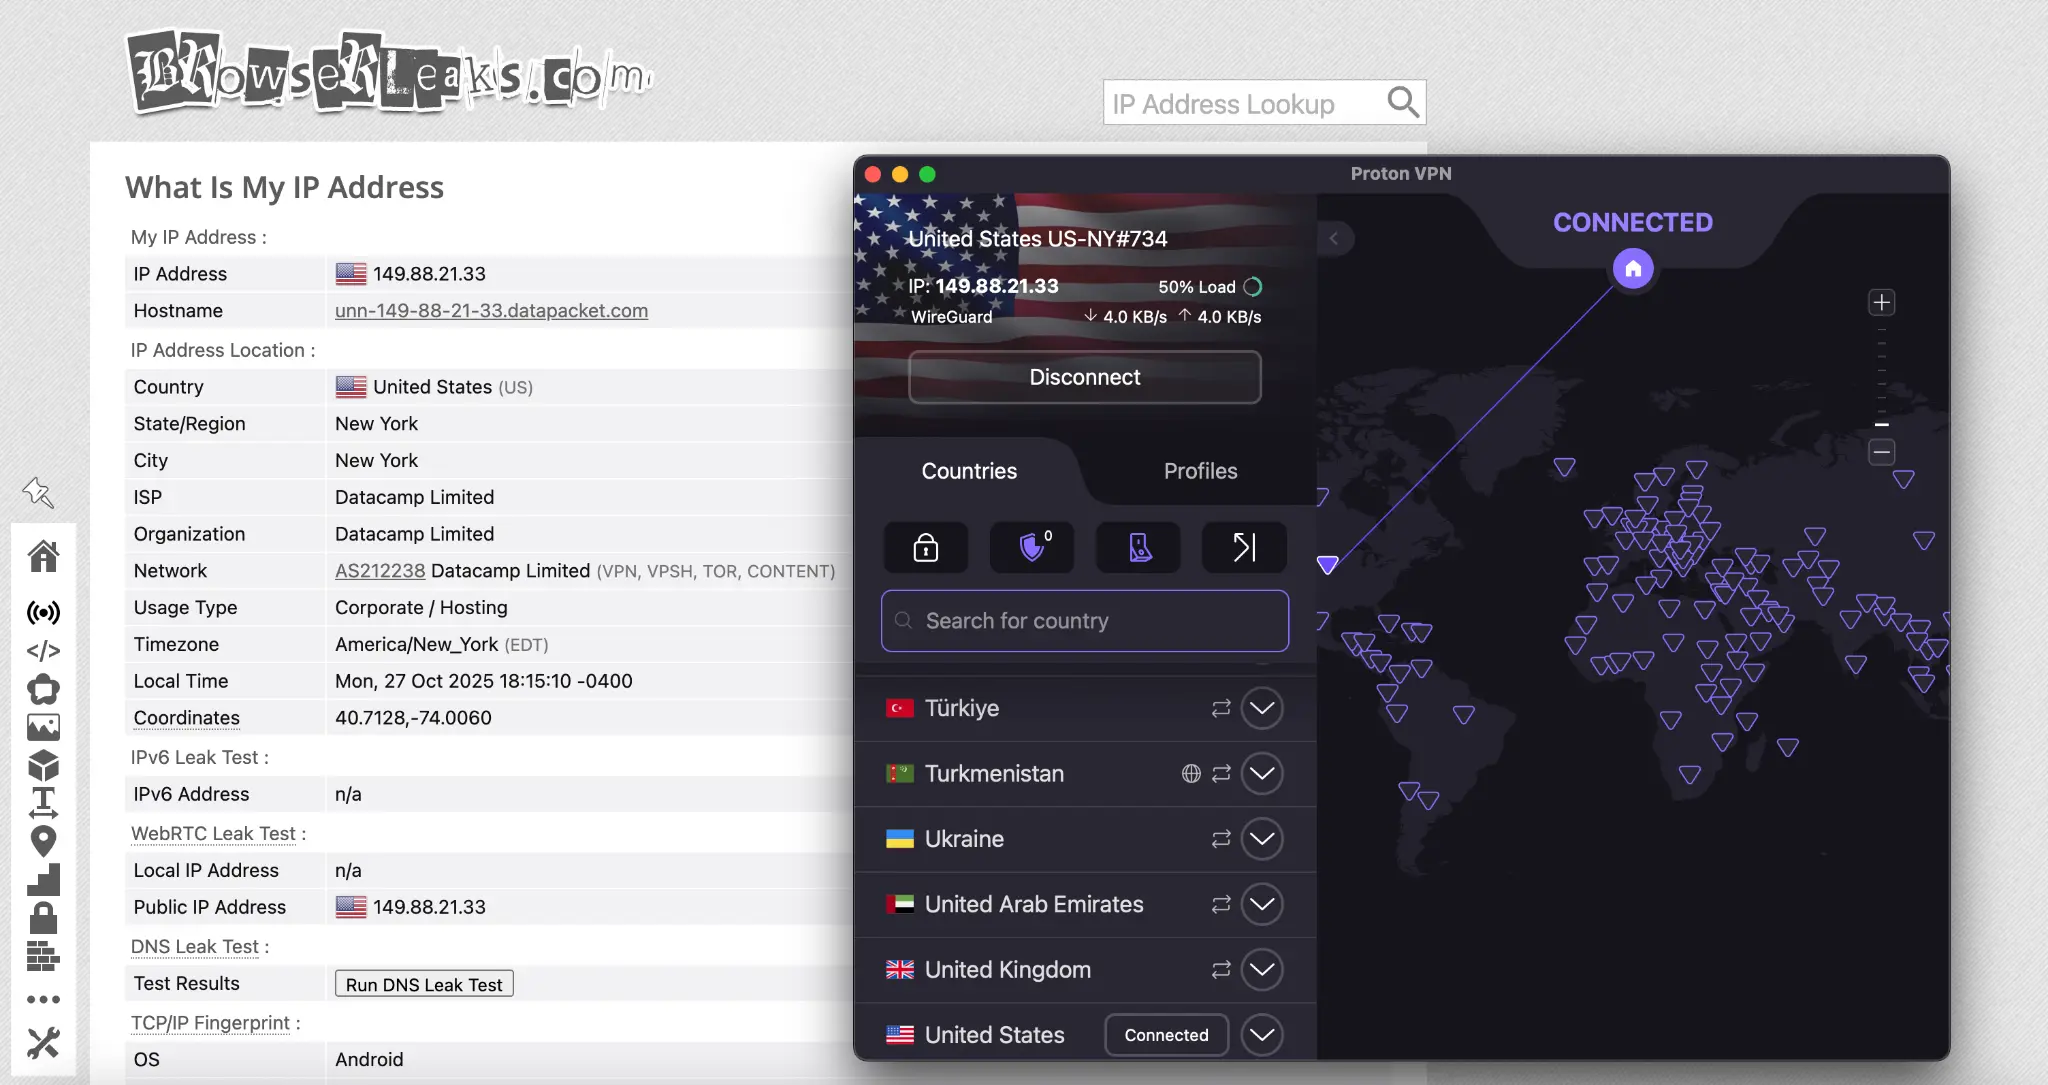Expand the Türkiye country entry
The height and width of the screenshot is (1085, 2048).
pos(1261,707)
